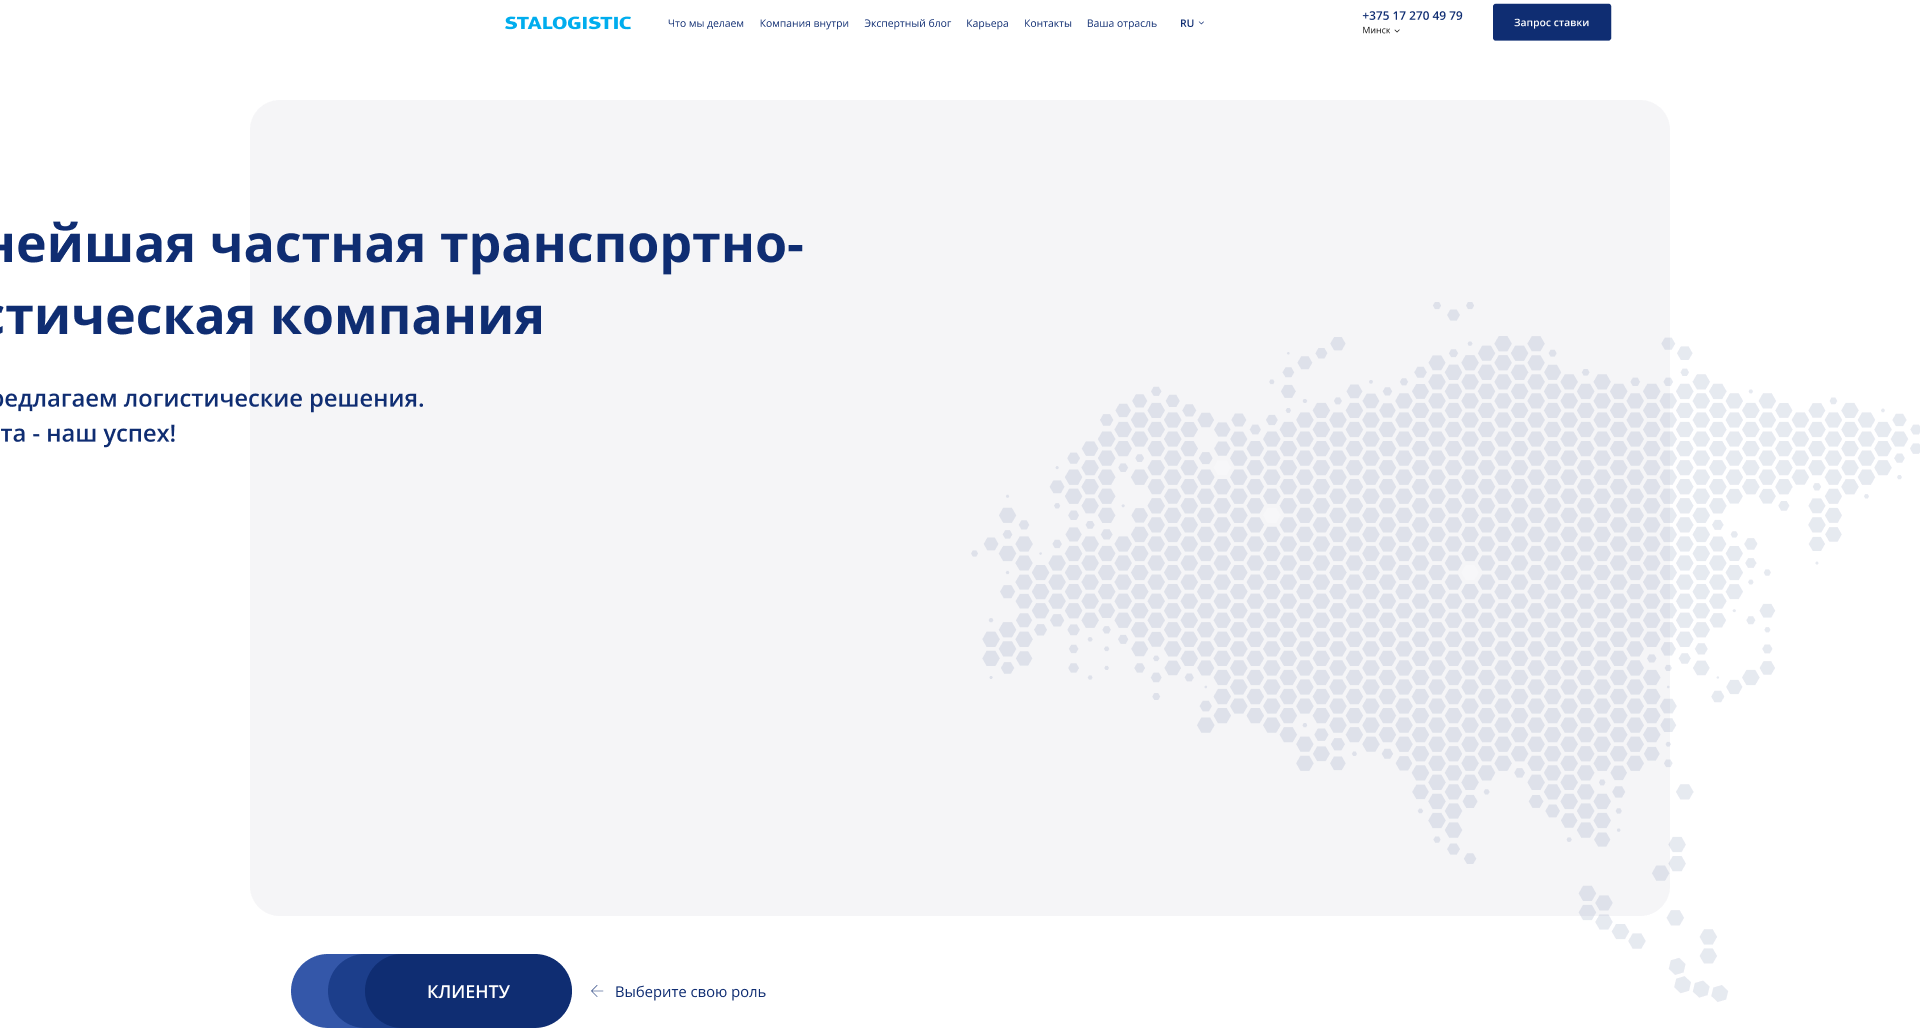Viewport: 1920px width, 1028px height.
Task: Open the Экспертный блог page
Action: tap(907, 23)
